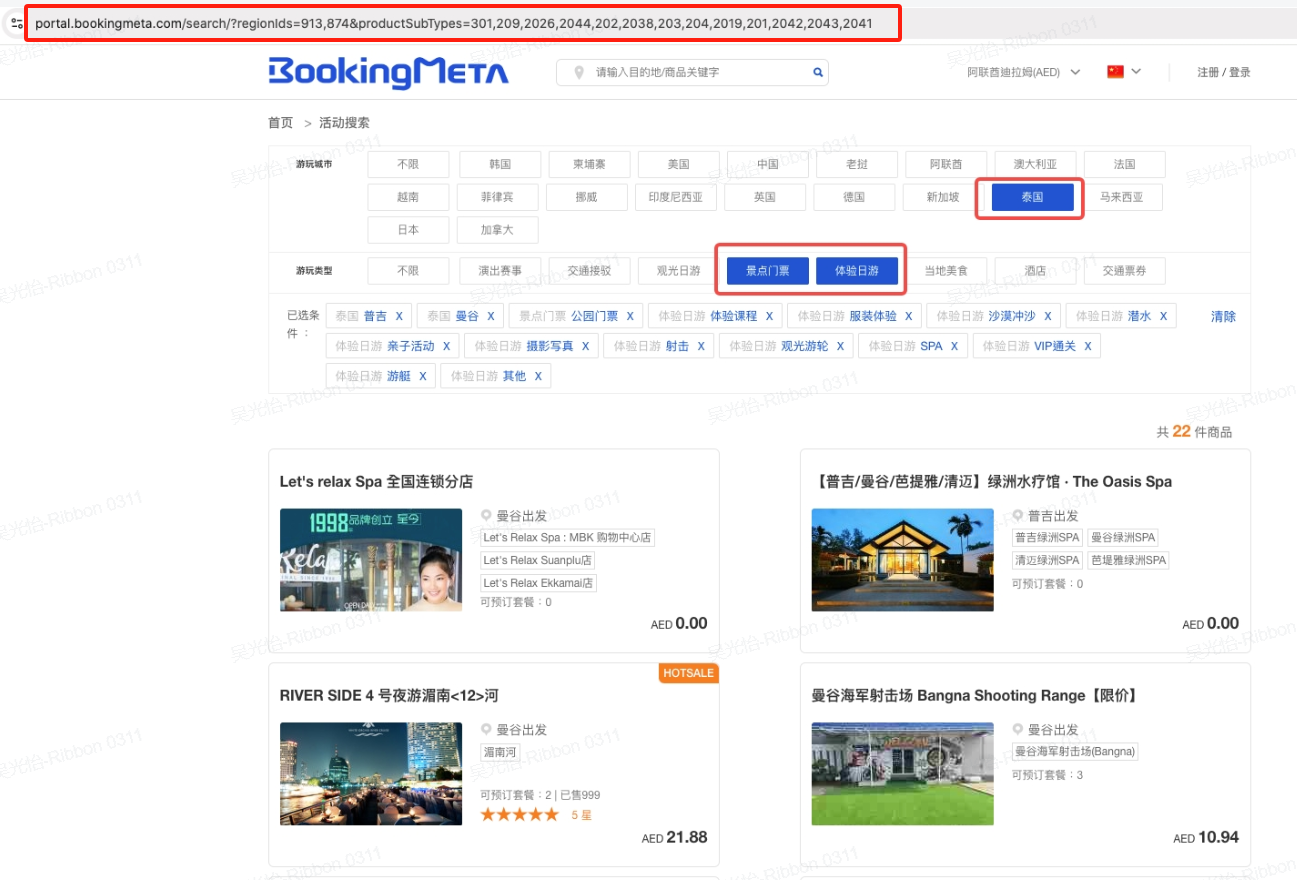Open the language flag dropdown

pyautogui.click(x=1124, y=72)
